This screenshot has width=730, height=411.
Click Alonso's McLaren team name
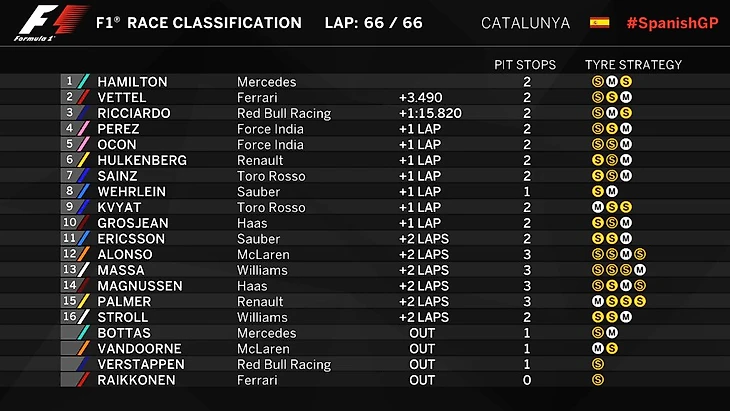click(263, 255)
